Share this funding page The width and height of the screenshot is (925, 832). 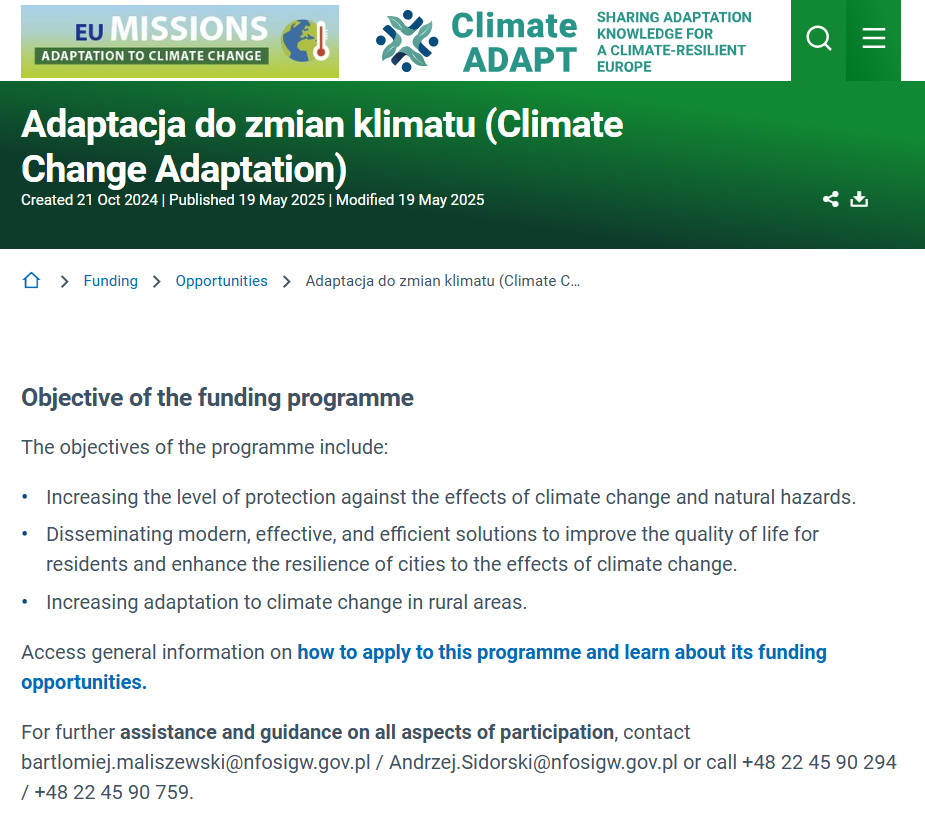(830, 199)
